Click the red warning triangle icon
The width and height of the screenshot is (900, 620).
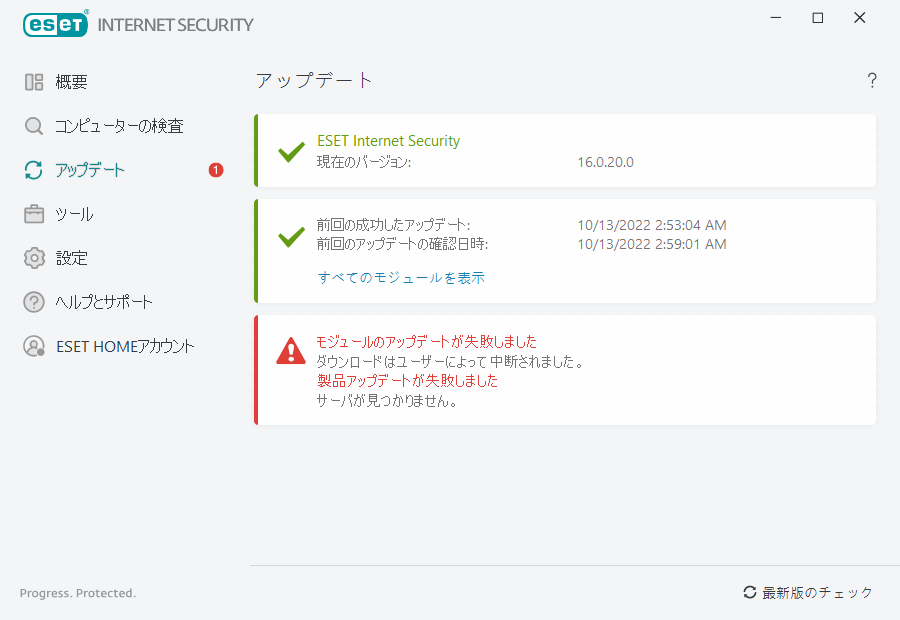click(290, 352)
